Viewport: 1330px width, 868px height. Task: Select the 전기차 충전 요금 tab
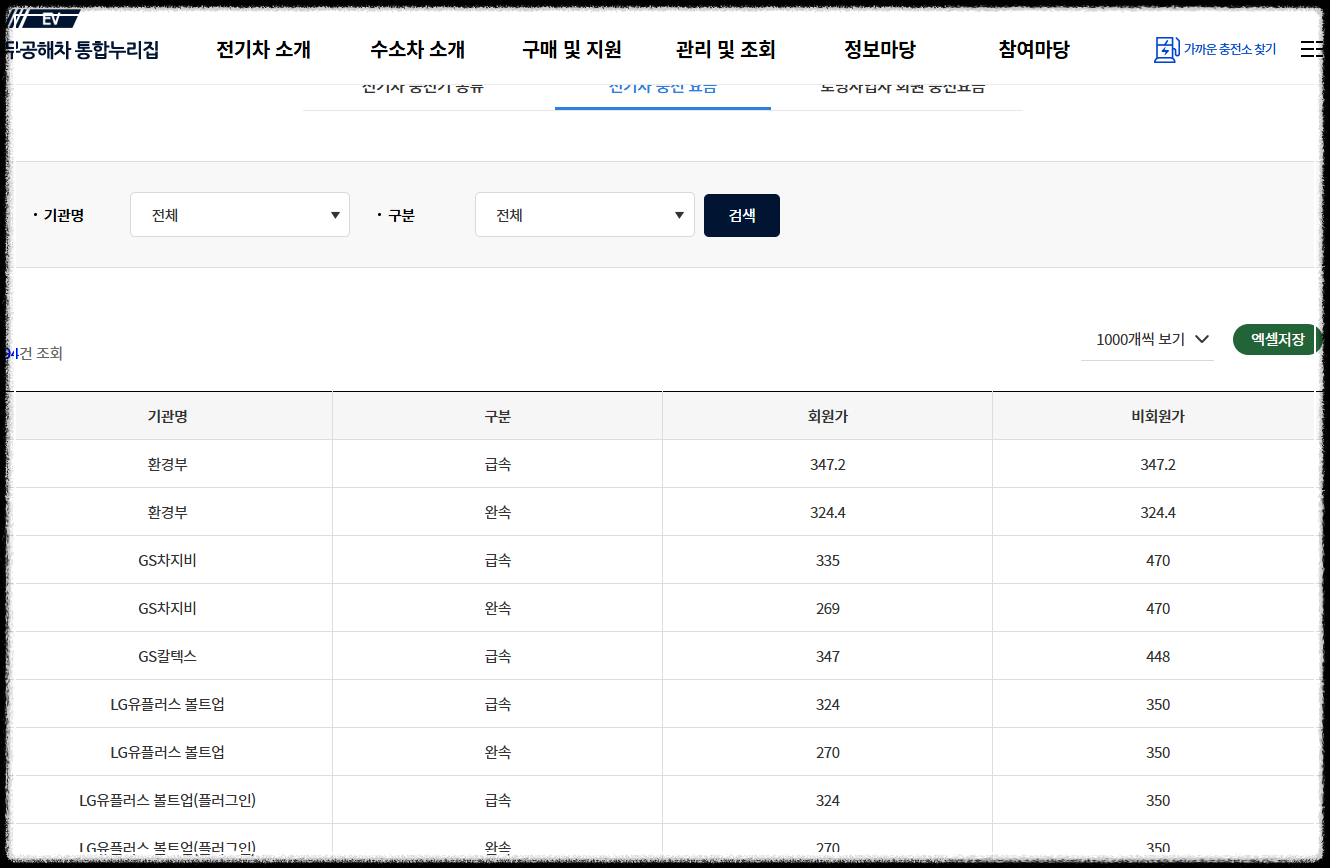coord(663,91)
